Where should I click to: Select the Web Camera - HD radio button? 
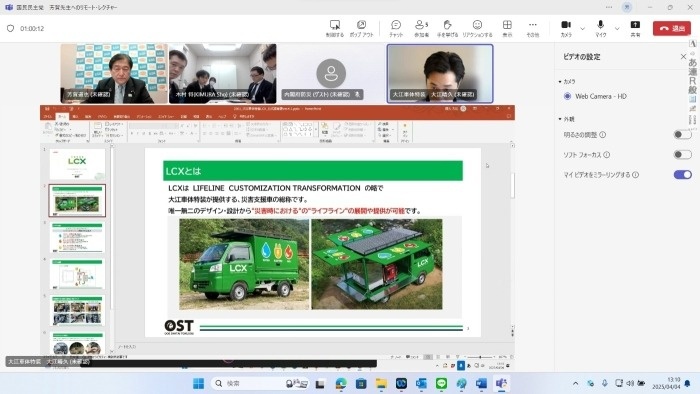(567, 96)
